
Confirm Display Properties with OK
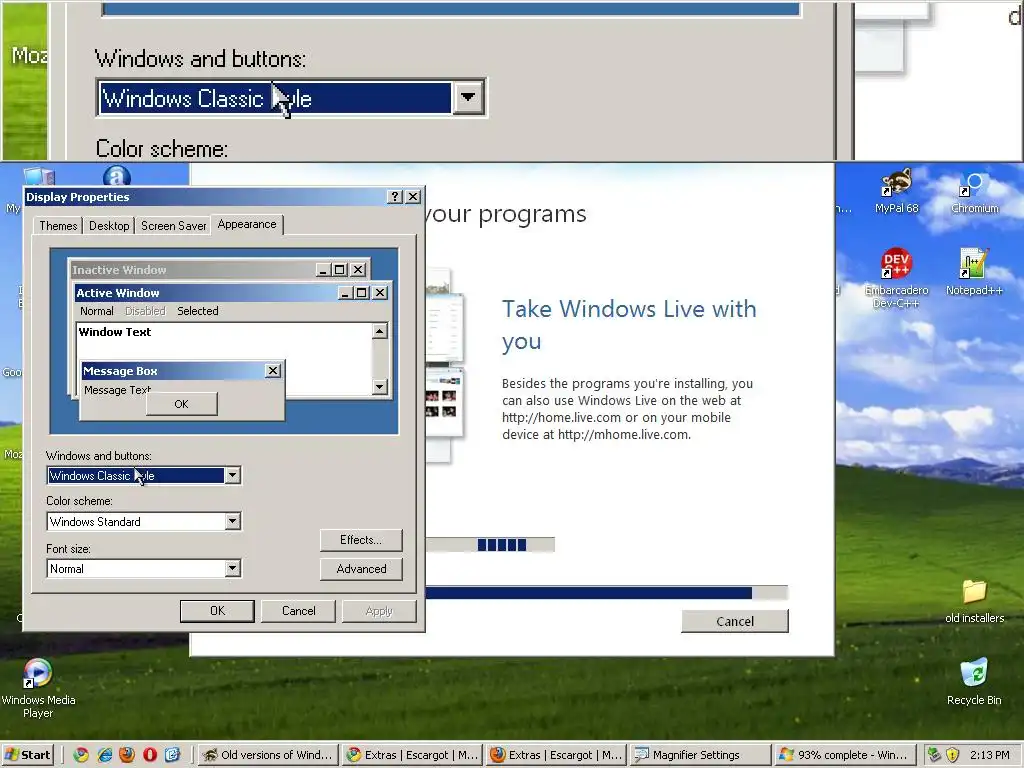point(217,611)
